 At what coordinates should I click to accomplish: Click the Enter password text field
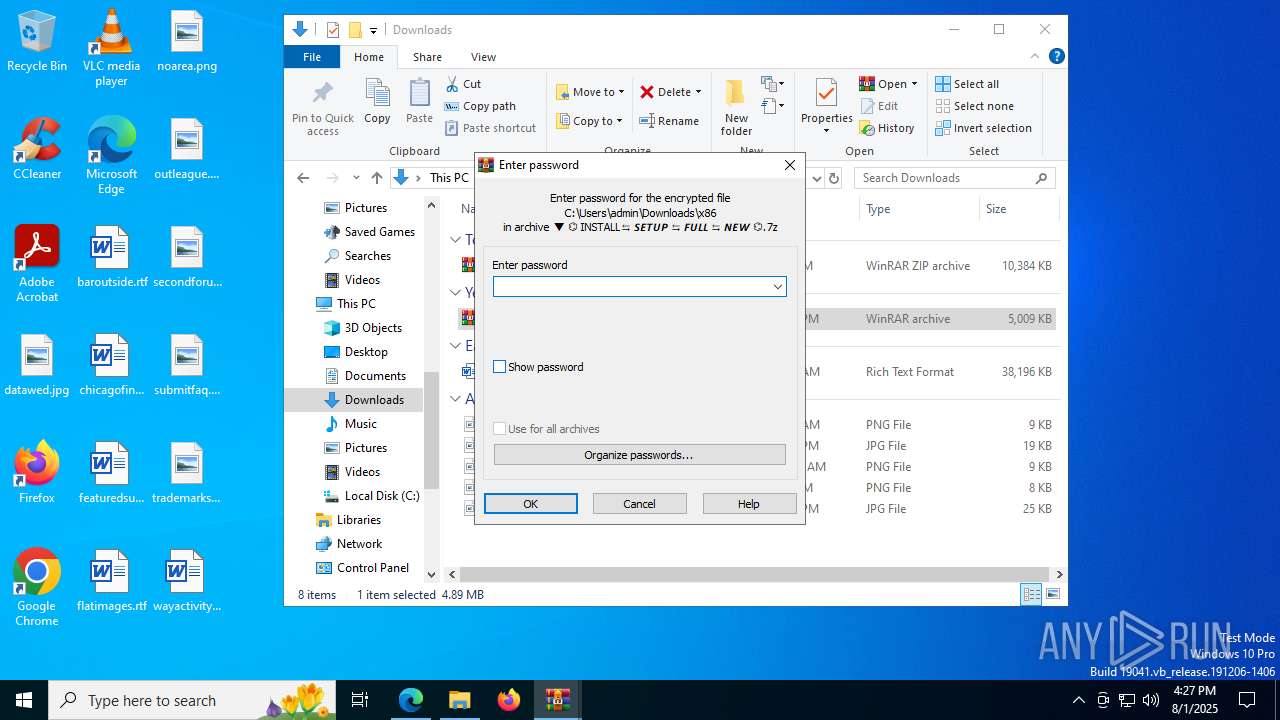coord(631,287)
